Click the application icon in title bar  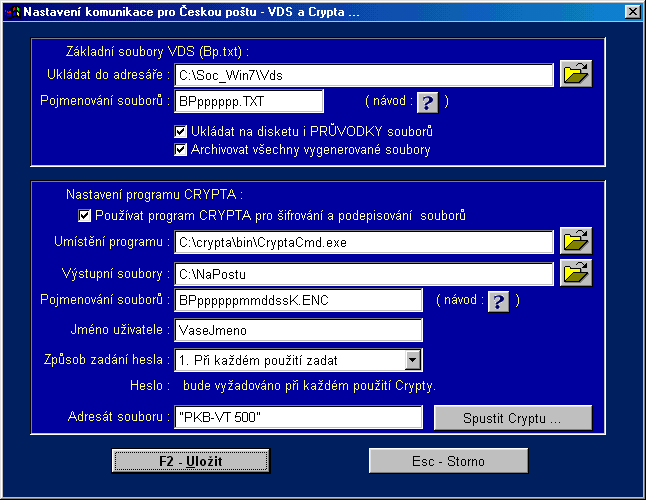pos(12,12)
